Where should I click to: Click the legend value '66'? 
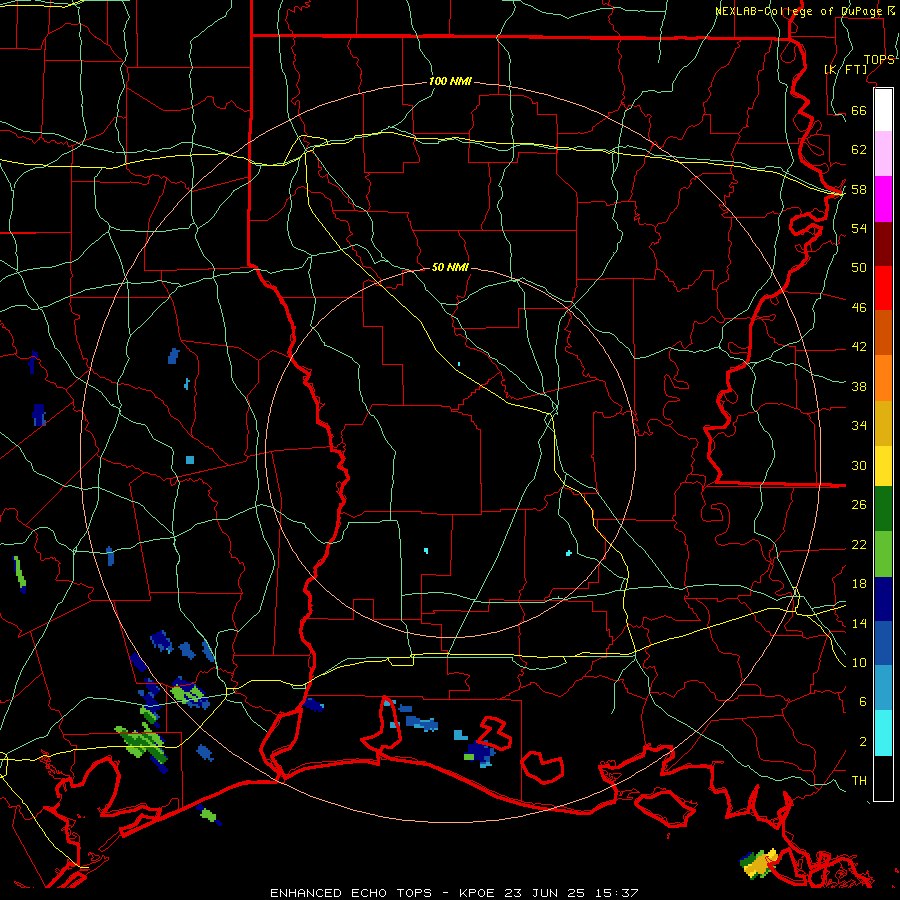click(x=859, y=110)
